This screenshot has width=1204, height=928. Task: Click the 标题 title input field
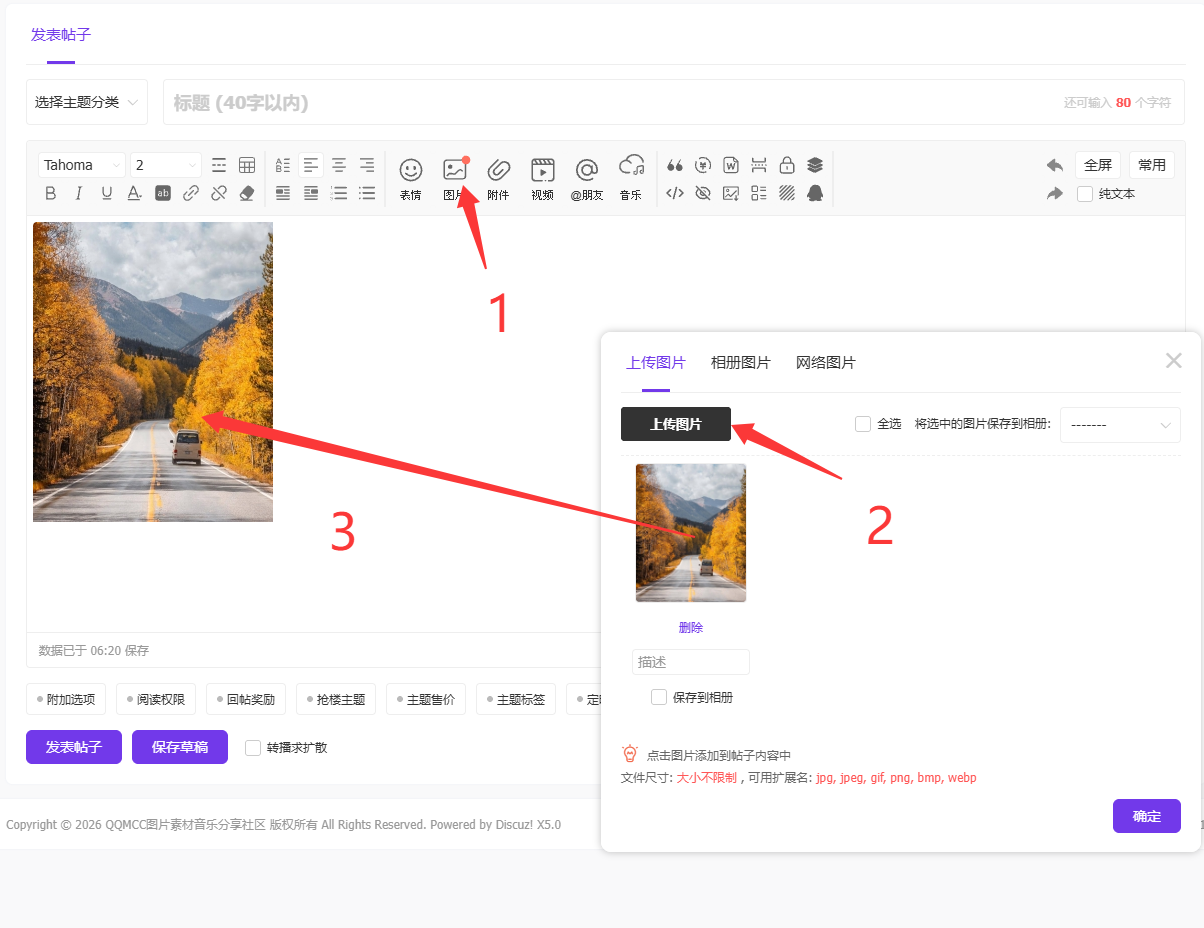point(674,102)
